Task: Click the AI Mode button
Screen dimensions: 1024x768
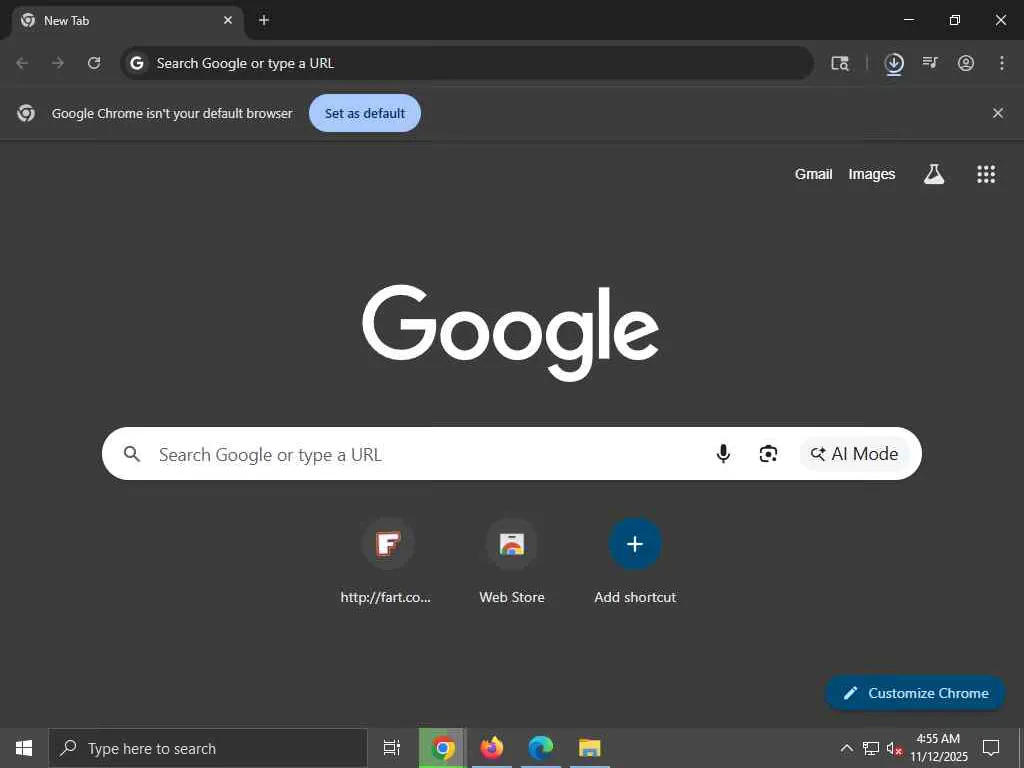Action: click(854, 453)
